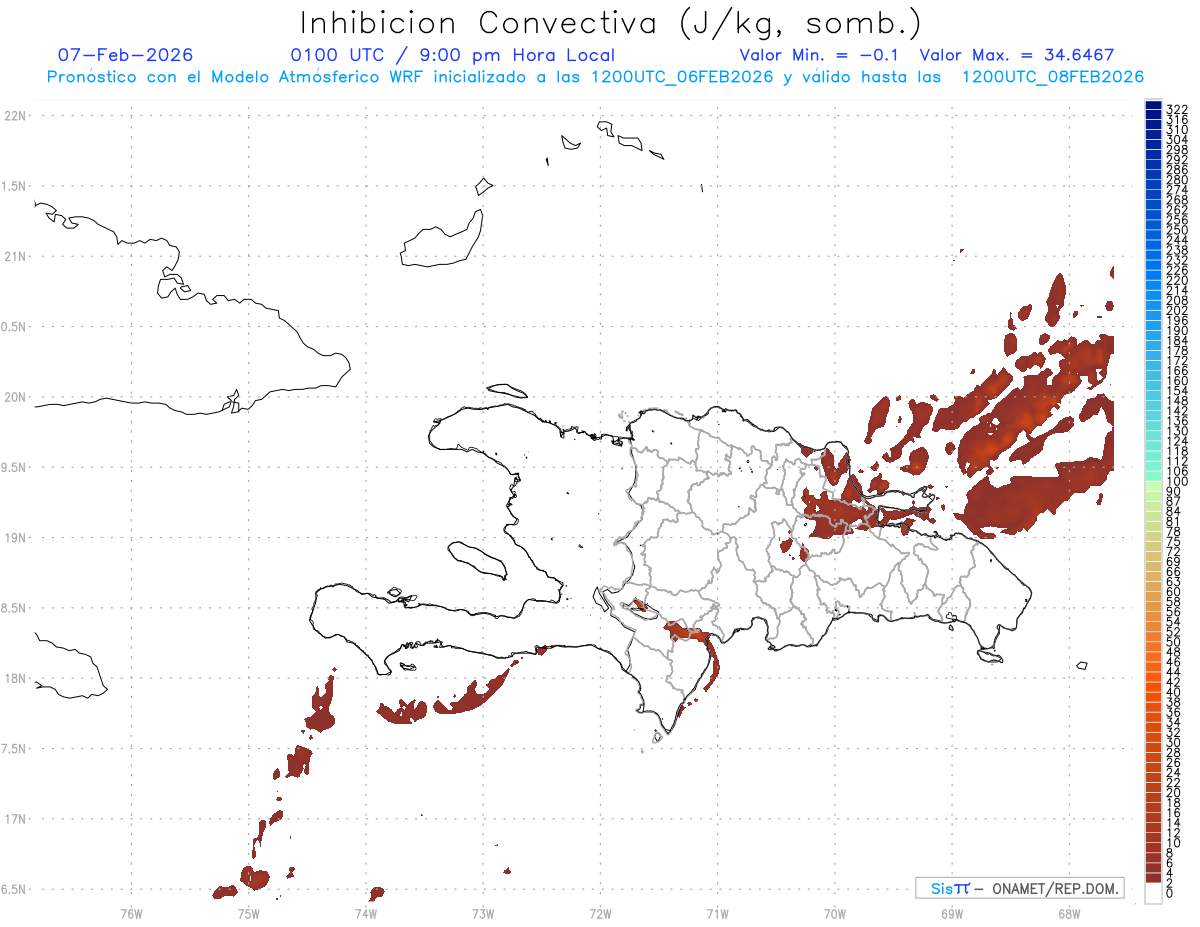Click latitude label "22N"
The height and width of the screenshot is (927, 1200).
(x=15, y=116)
